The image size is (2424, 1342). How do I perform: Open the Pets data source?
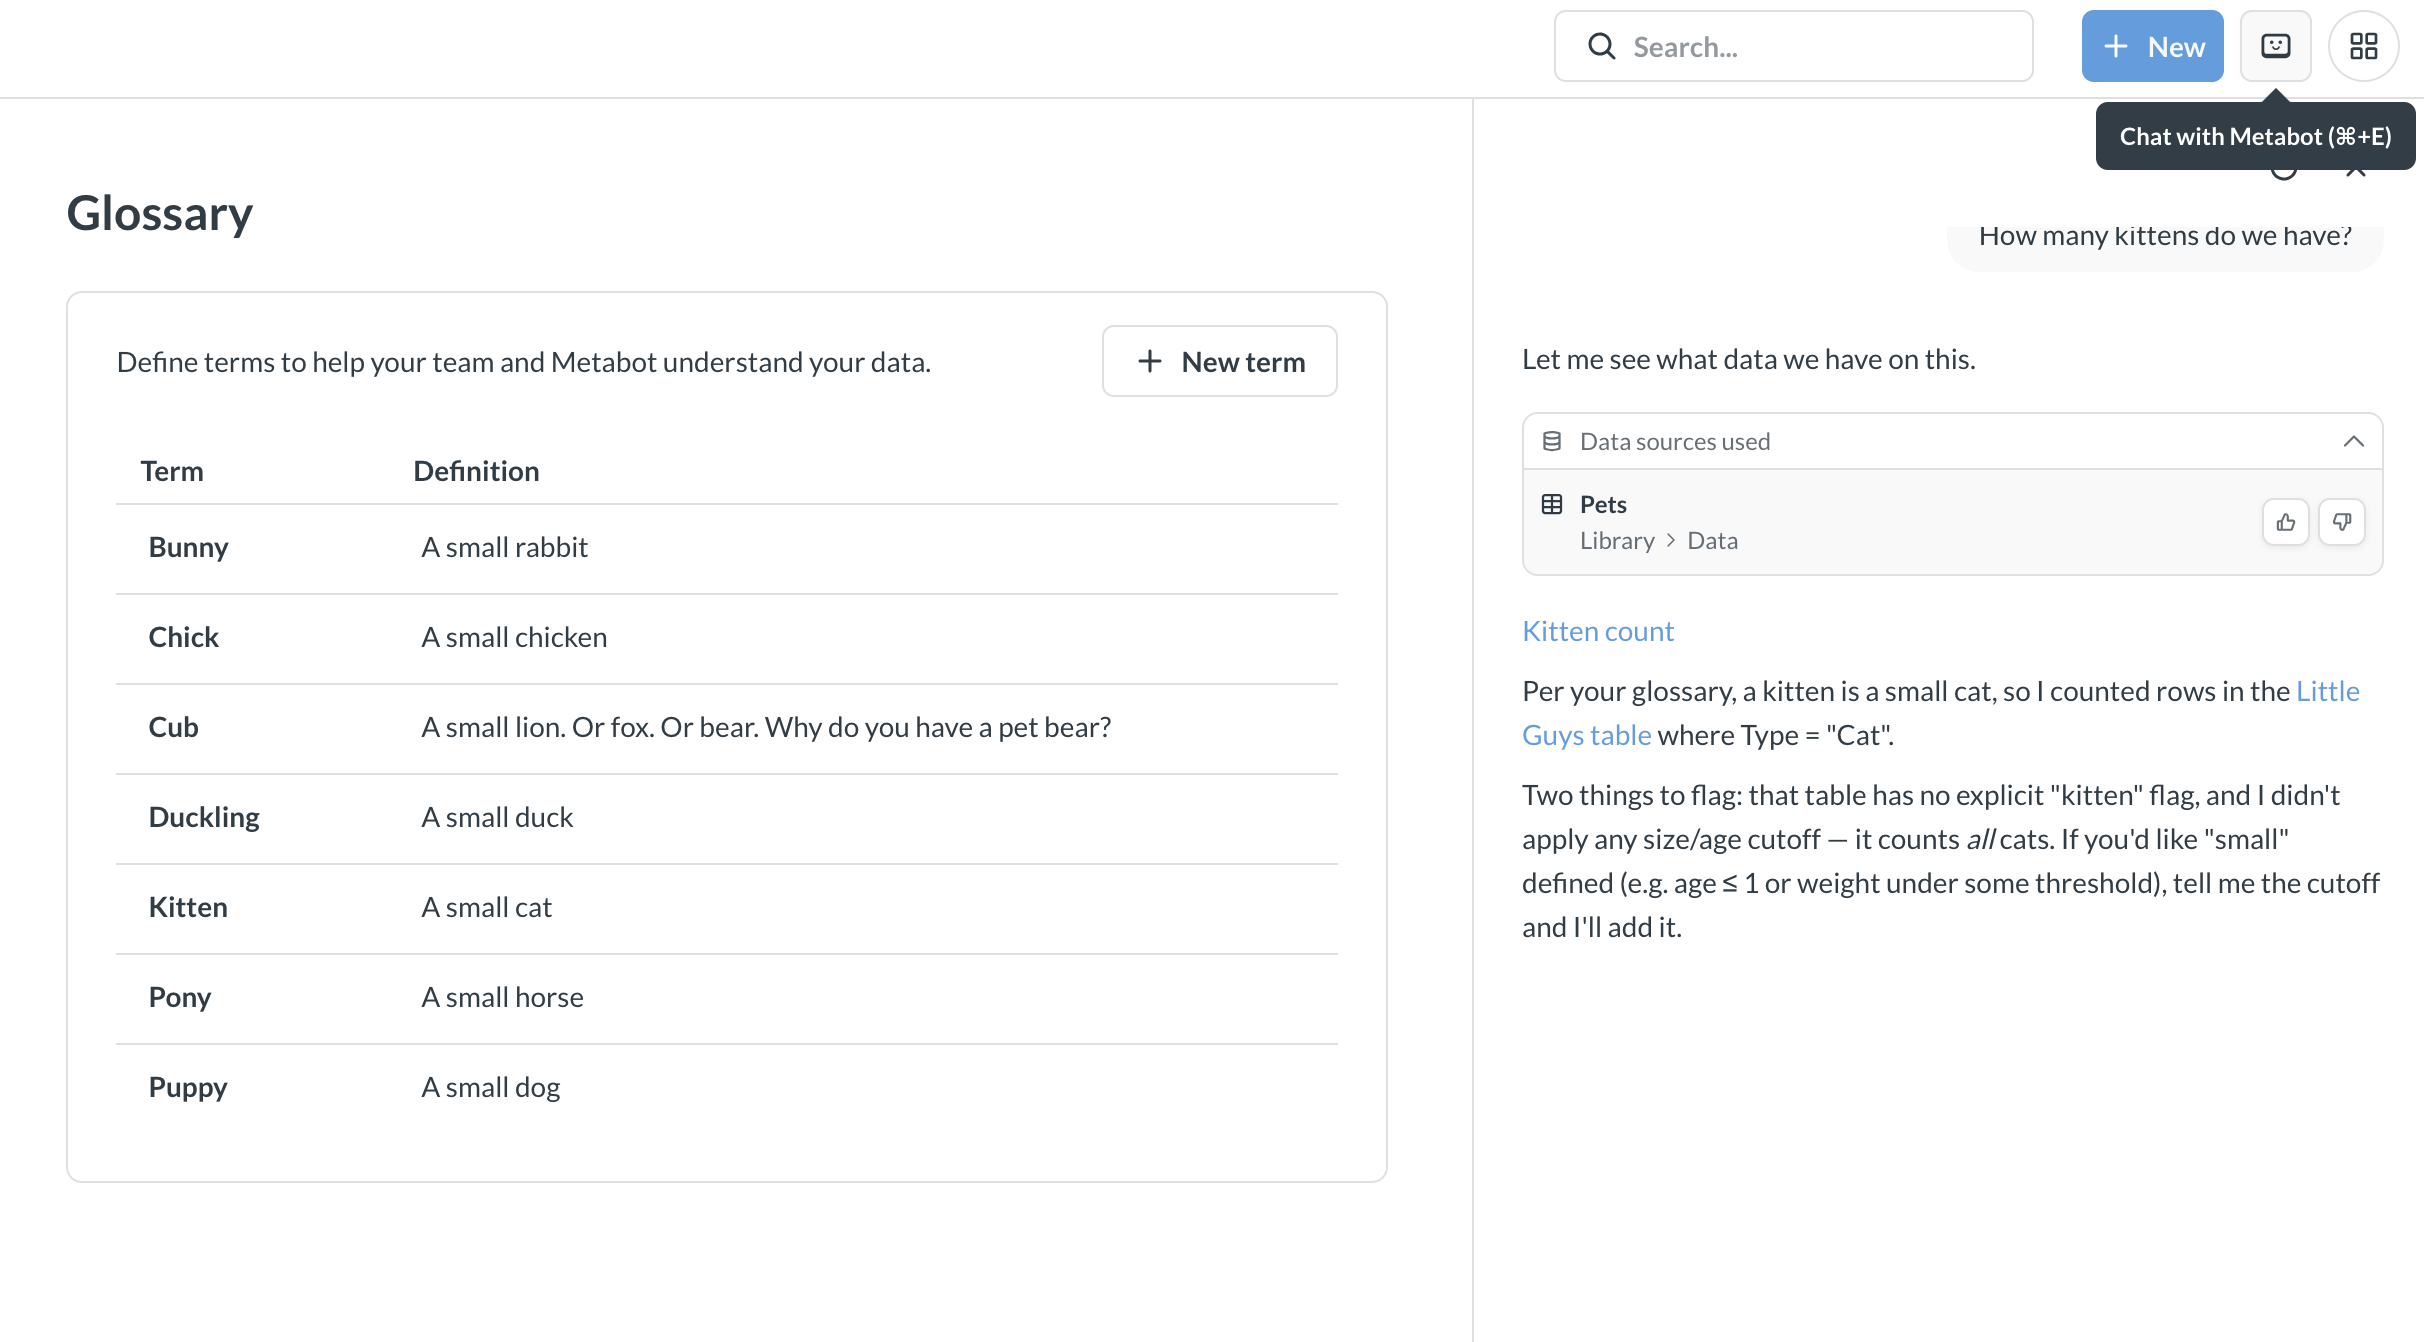click(1603, 504)
